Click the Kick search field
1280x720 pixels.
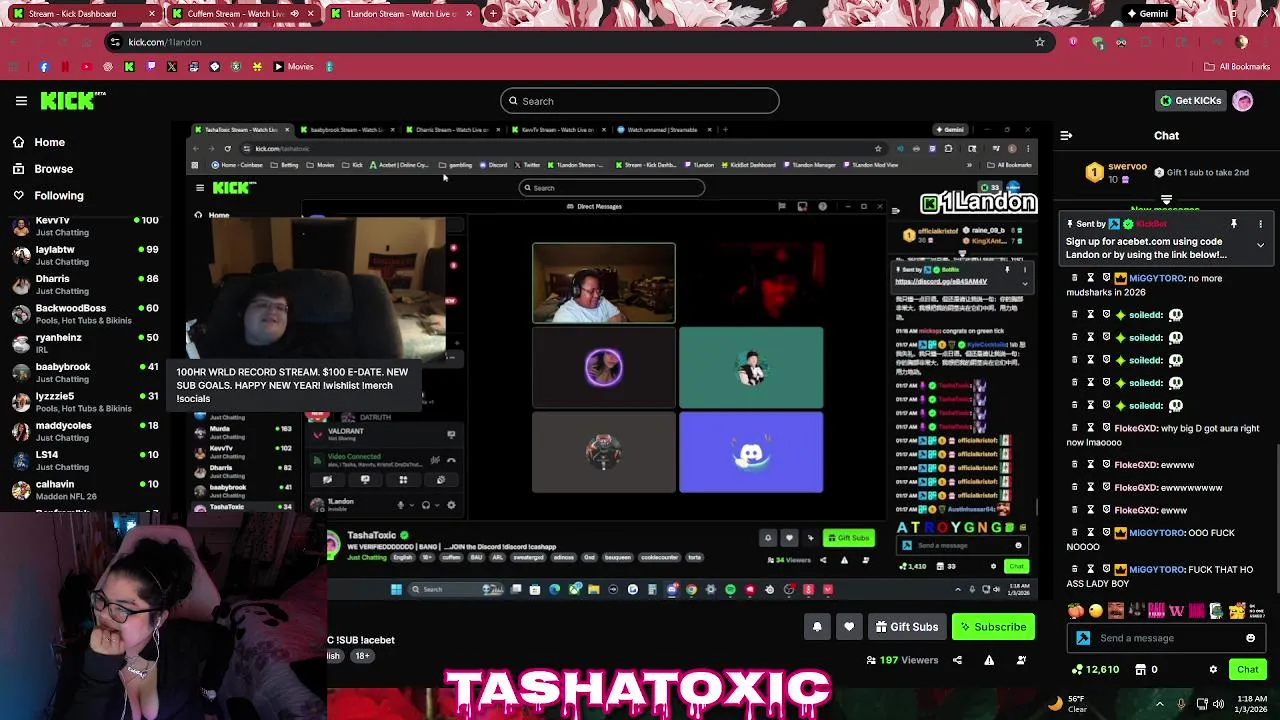640,101
